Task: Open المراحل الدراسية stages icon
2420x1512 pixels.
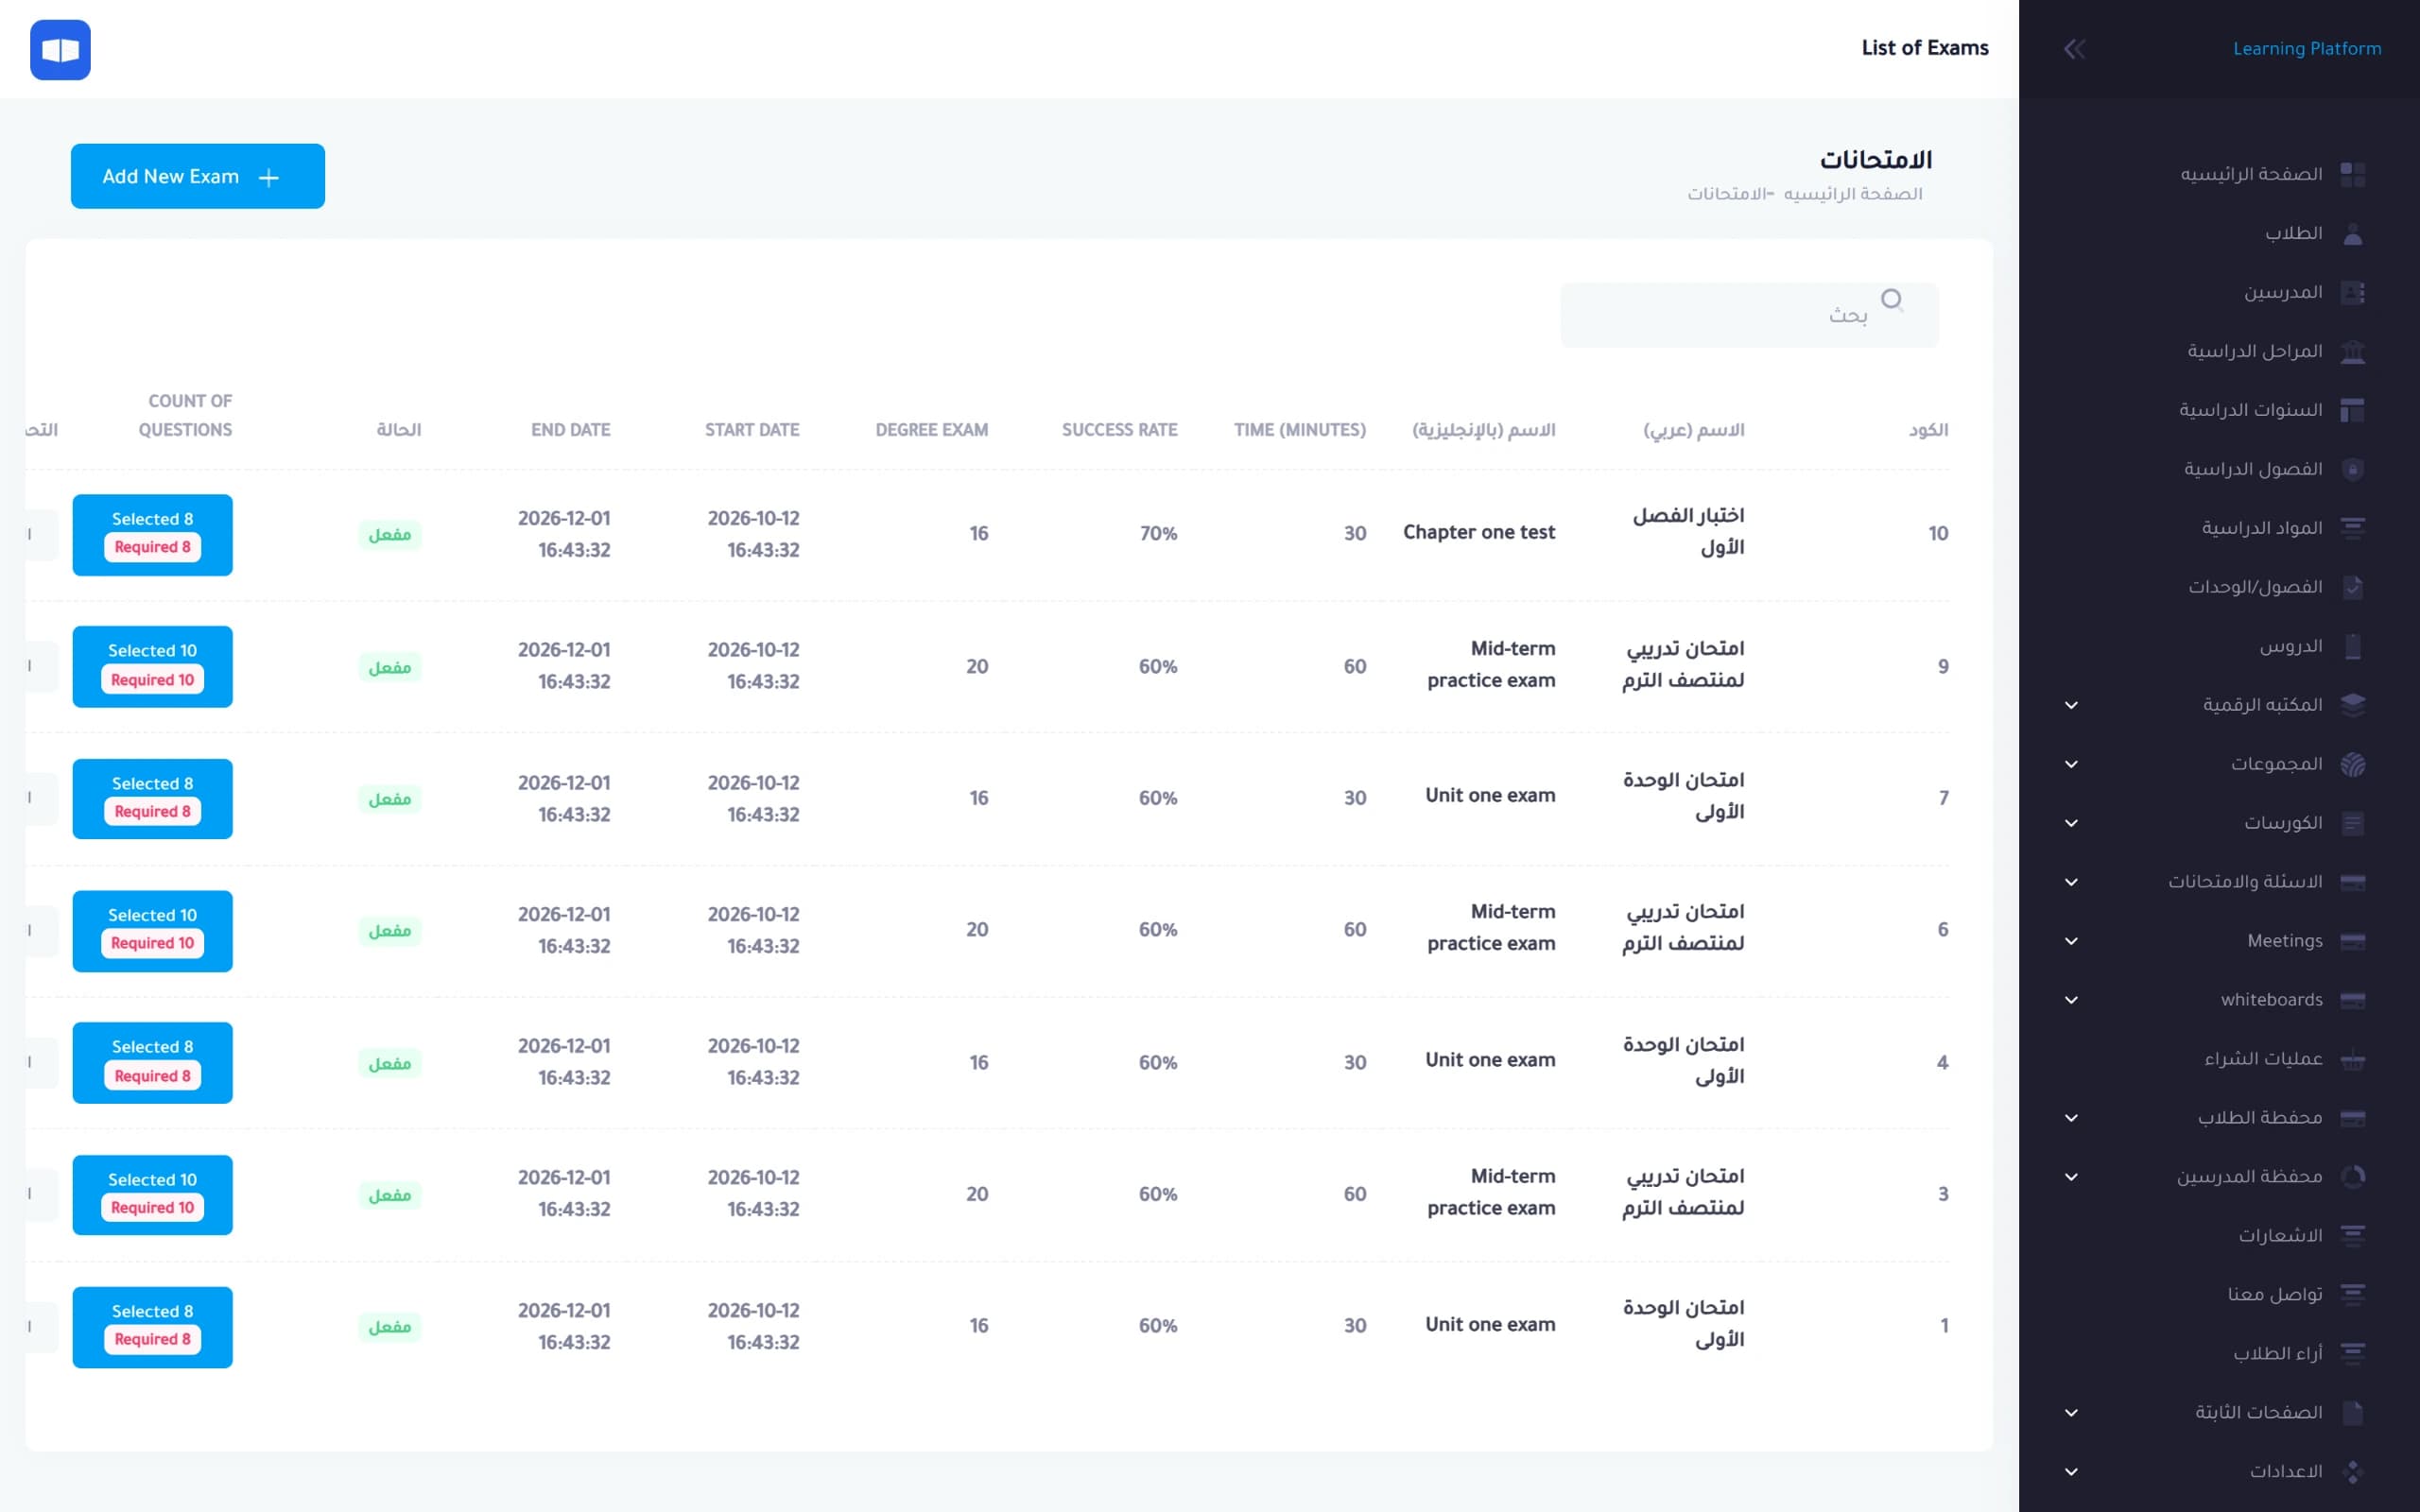Action: (x=2353, y=352)
